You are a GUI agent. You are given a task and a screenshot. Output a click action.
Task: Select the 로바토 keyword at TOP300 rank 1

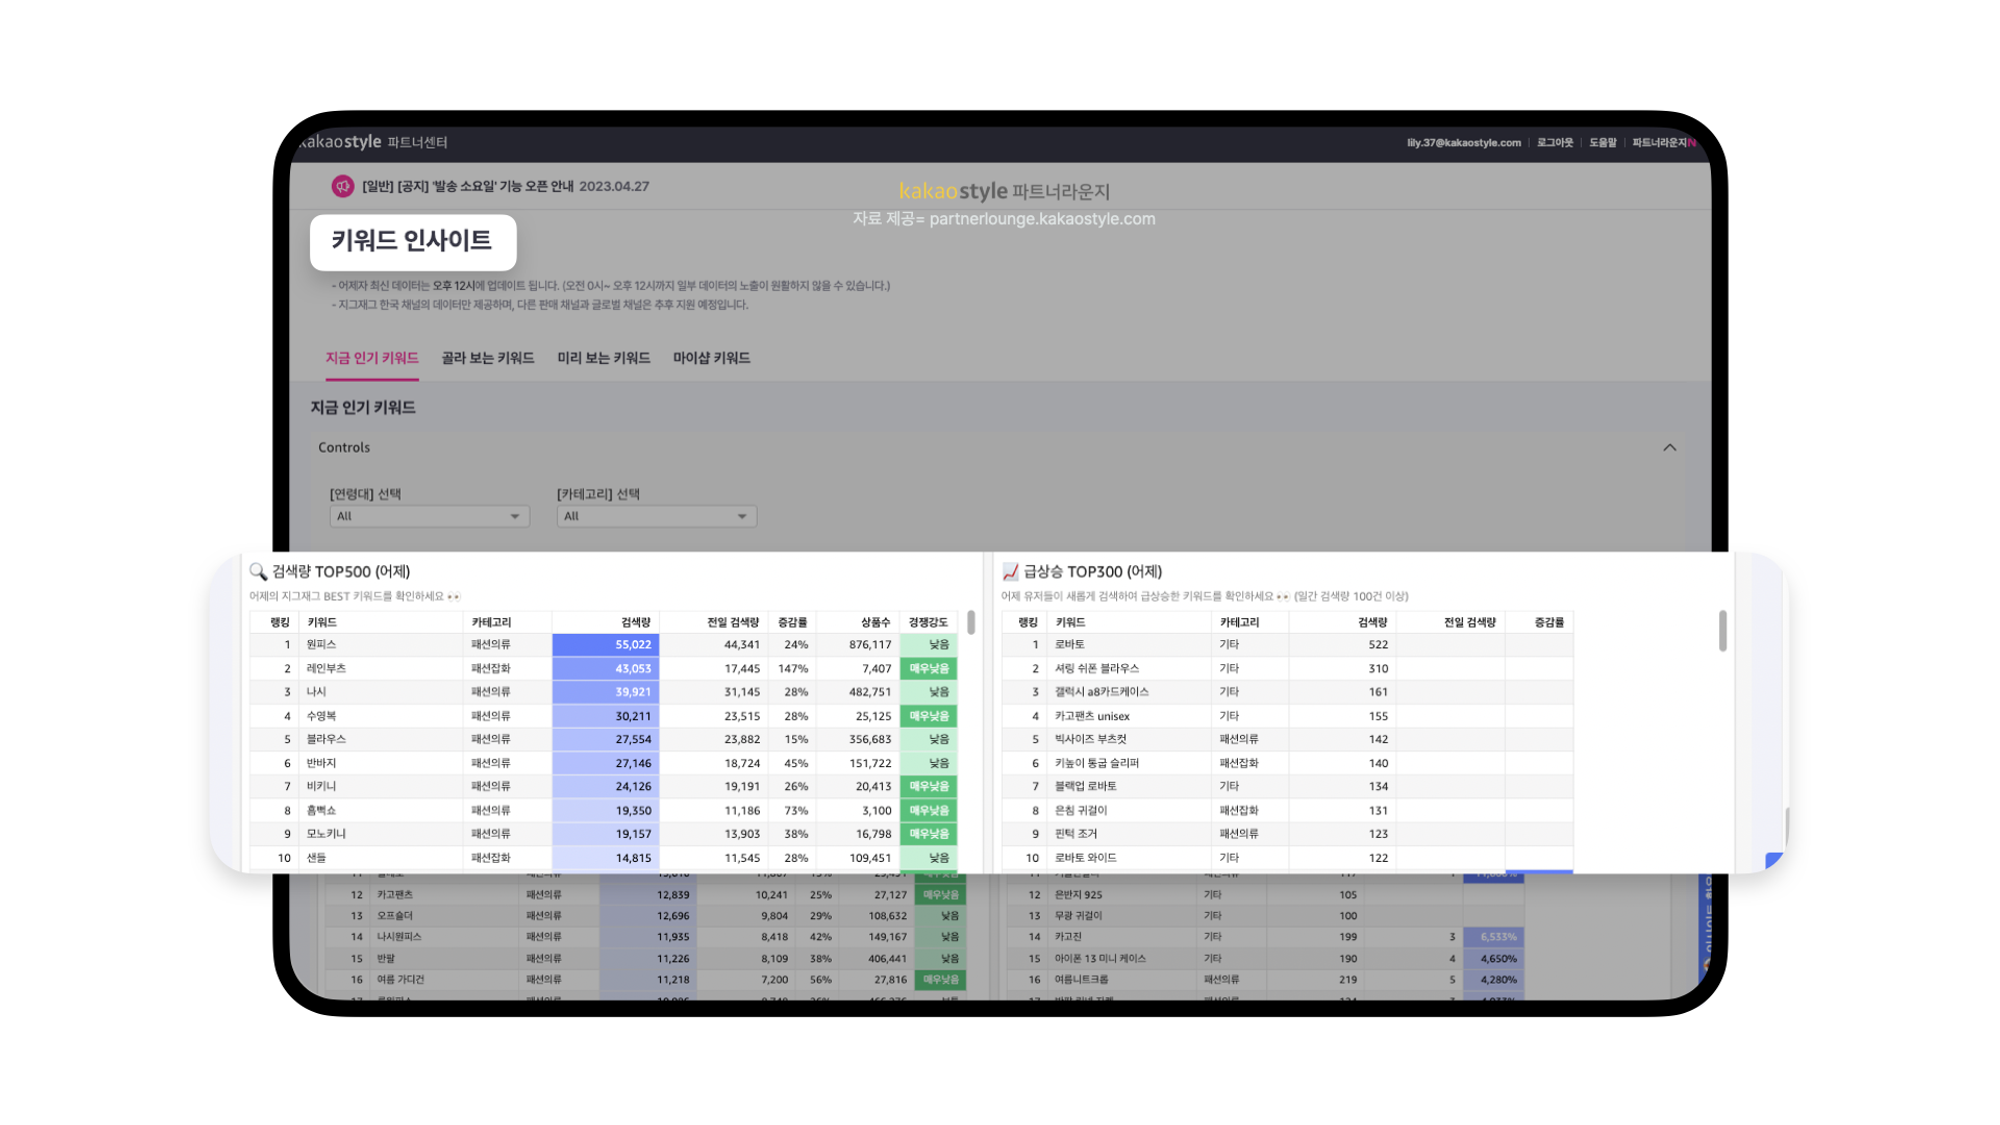pos(1069,645)
